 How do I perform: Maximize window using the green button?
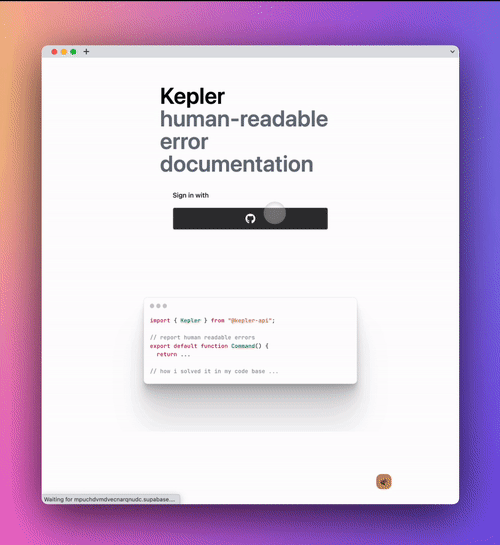[x=73, y=52]
